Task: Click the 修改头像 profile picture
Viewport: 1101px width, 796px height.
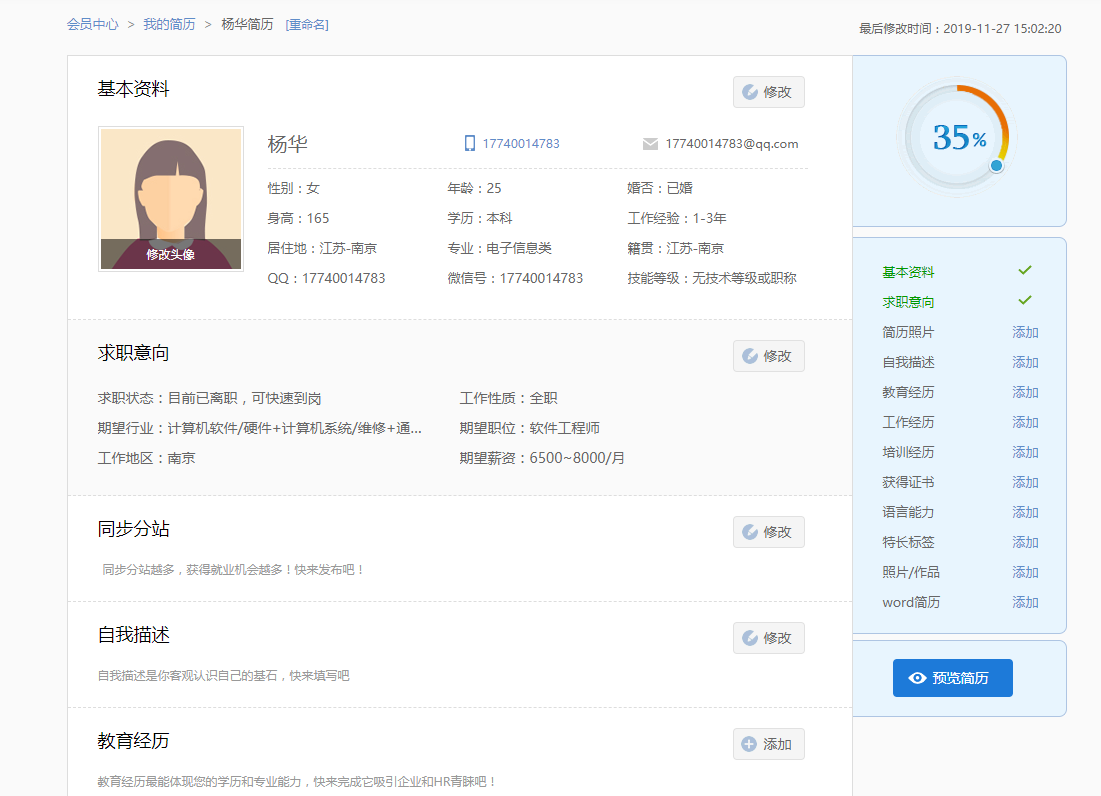Action: 171,199
